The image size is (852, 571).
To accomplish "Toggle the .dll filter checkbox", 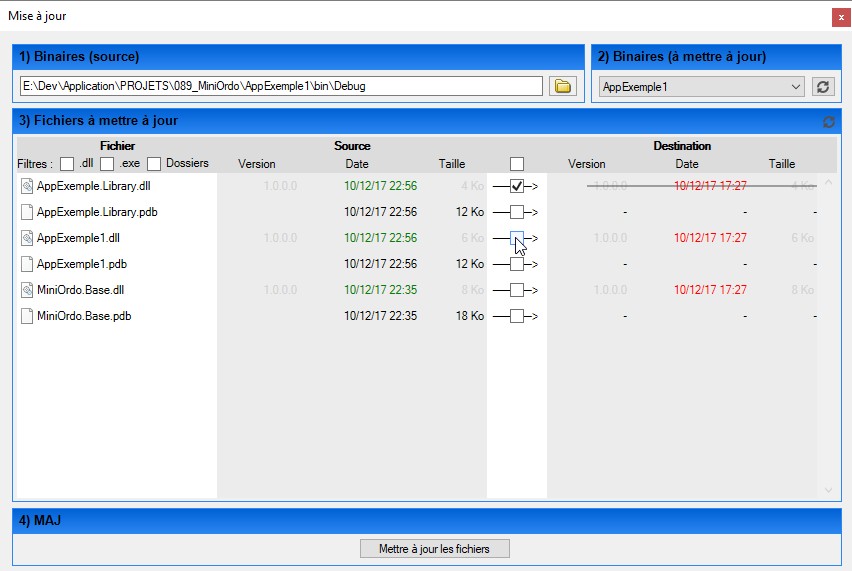I will (67, 164).
